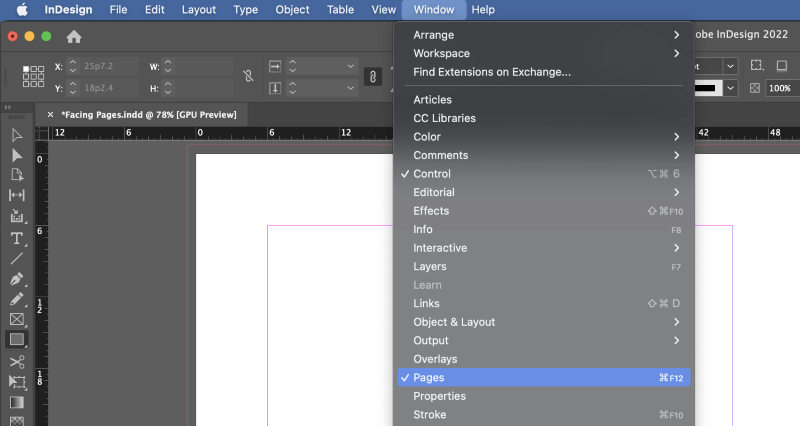Screen dimensions: 800x426
Task: Click the Home screen icon
Action: (x=74, y=37)
